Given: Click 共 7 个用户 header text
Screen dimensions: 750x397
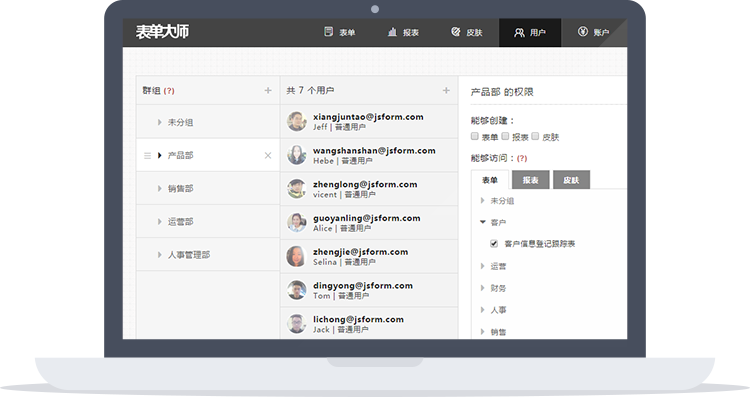Looking at the screenshot, I should tap(310, 90).
